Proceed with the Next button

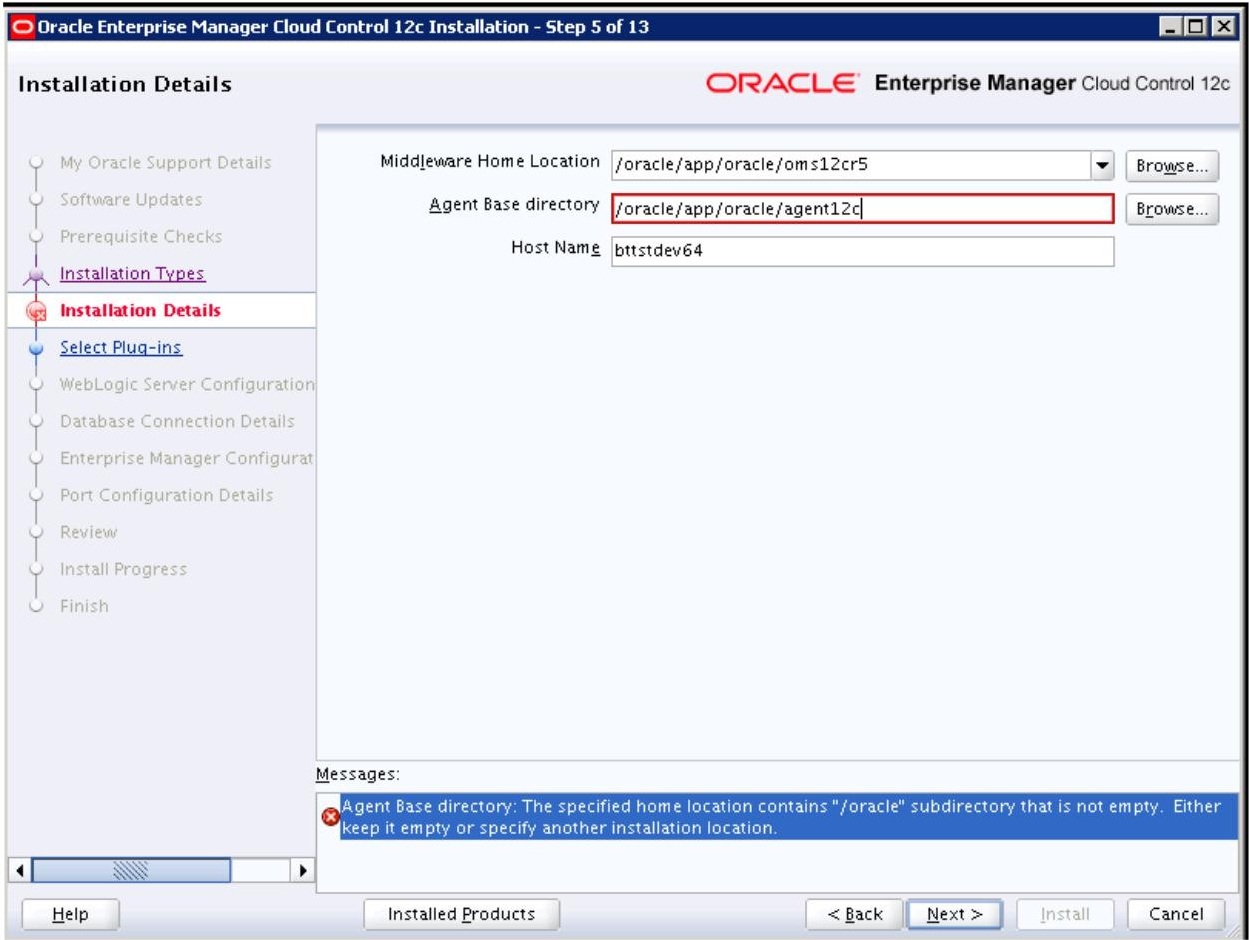point(955,914)
